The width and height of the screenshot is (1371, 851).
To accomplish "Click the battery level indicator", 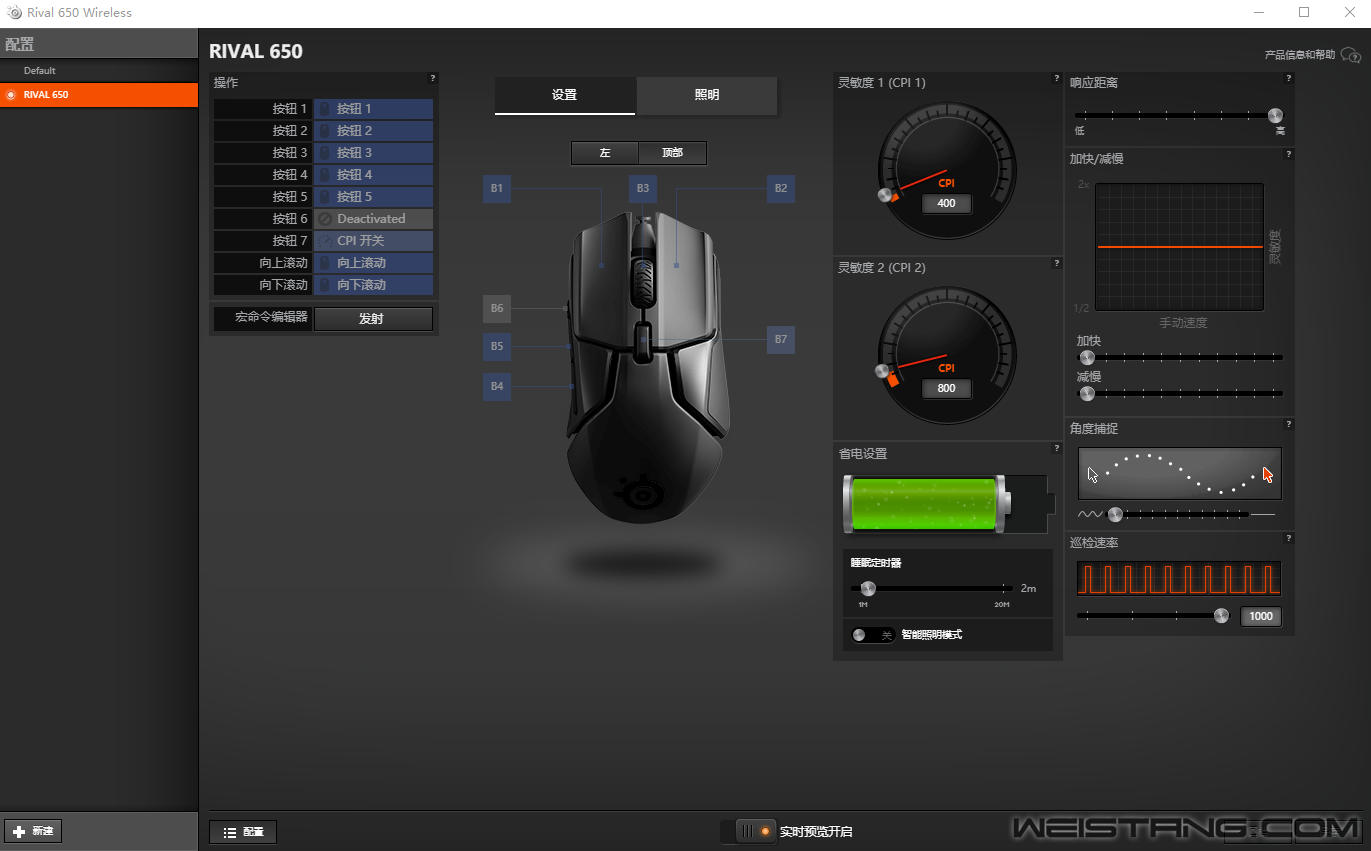I will click(949, 504).
